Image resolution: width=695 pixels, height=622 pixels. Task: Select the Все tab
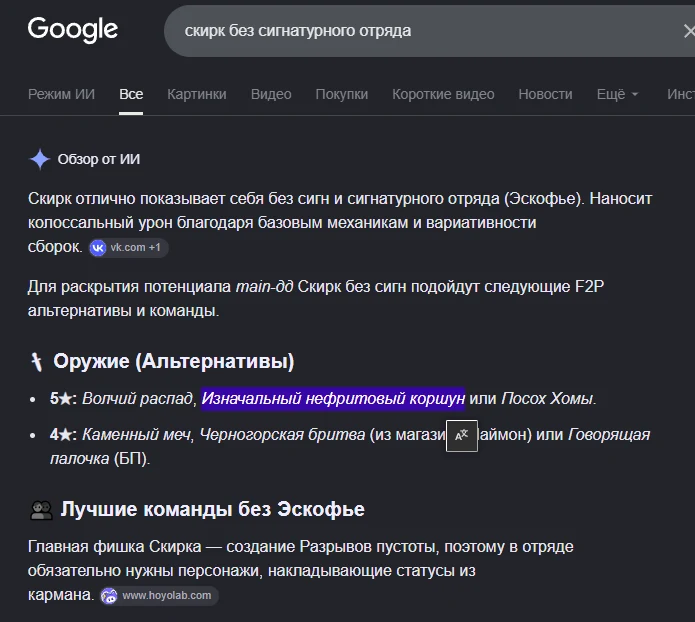(x=131, y=94)
